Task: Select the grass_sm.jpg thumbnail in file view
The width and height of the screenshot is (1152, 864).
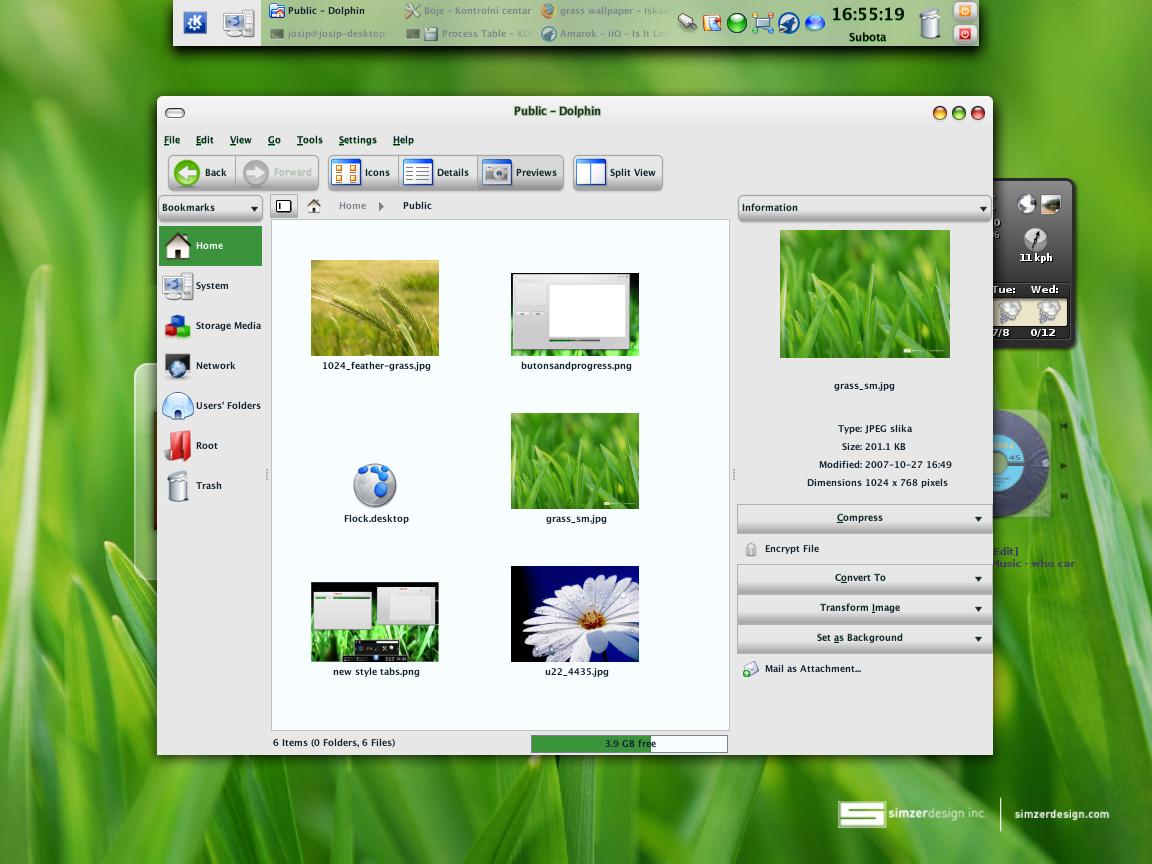Action: pos(575,461)
